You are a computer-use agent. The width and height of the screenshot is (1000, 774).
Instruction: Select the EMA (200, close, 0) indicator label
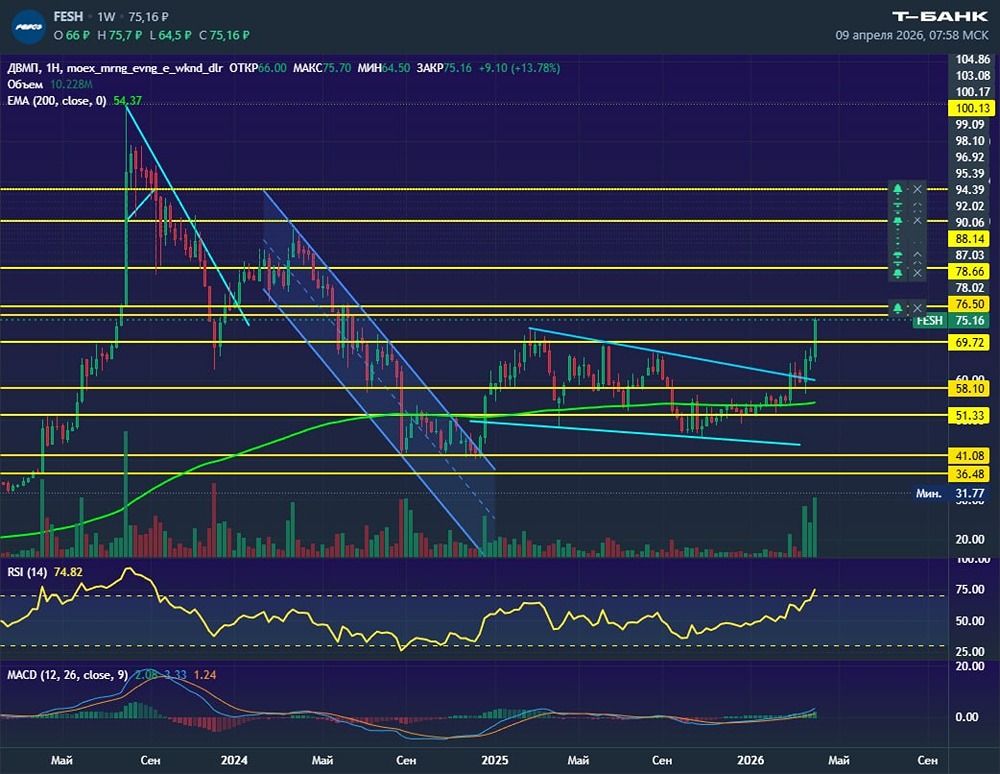pos(56,101)
